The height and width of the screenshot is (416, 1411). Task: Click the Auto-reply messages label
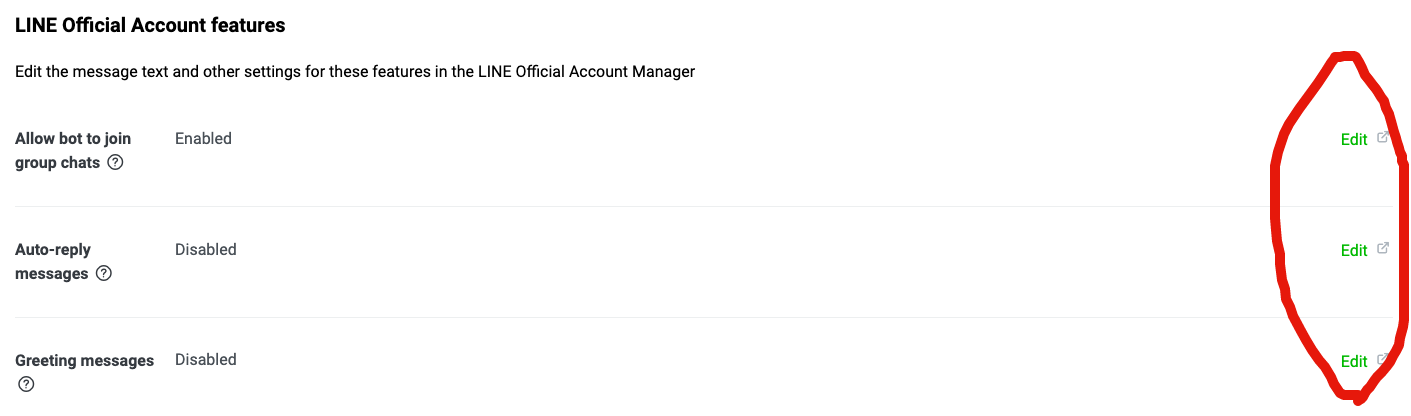63,262
